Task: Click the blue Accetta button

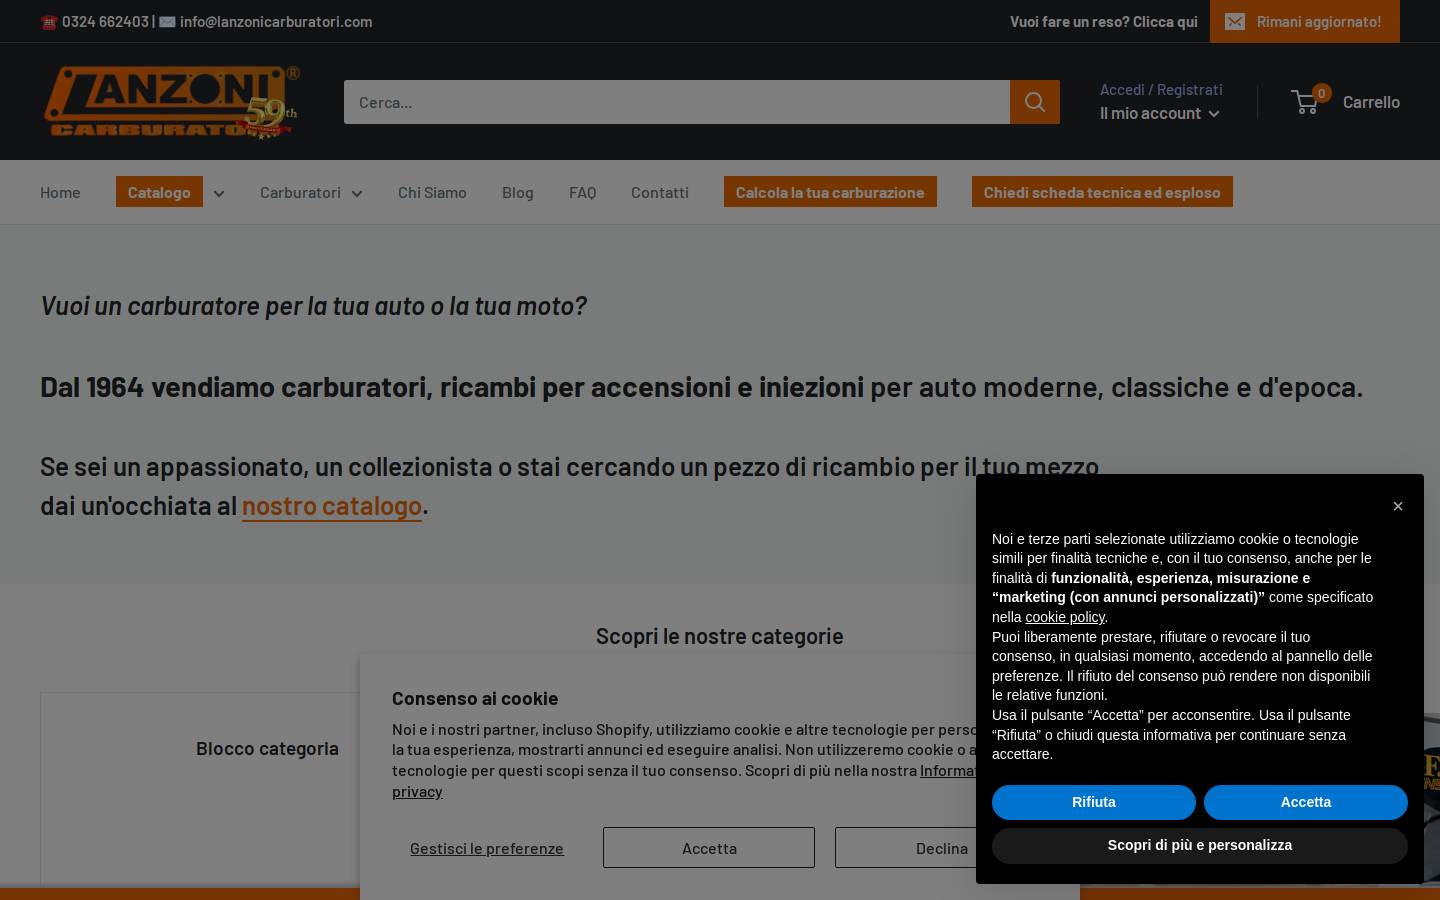Action: click(x=1306, y=802)
